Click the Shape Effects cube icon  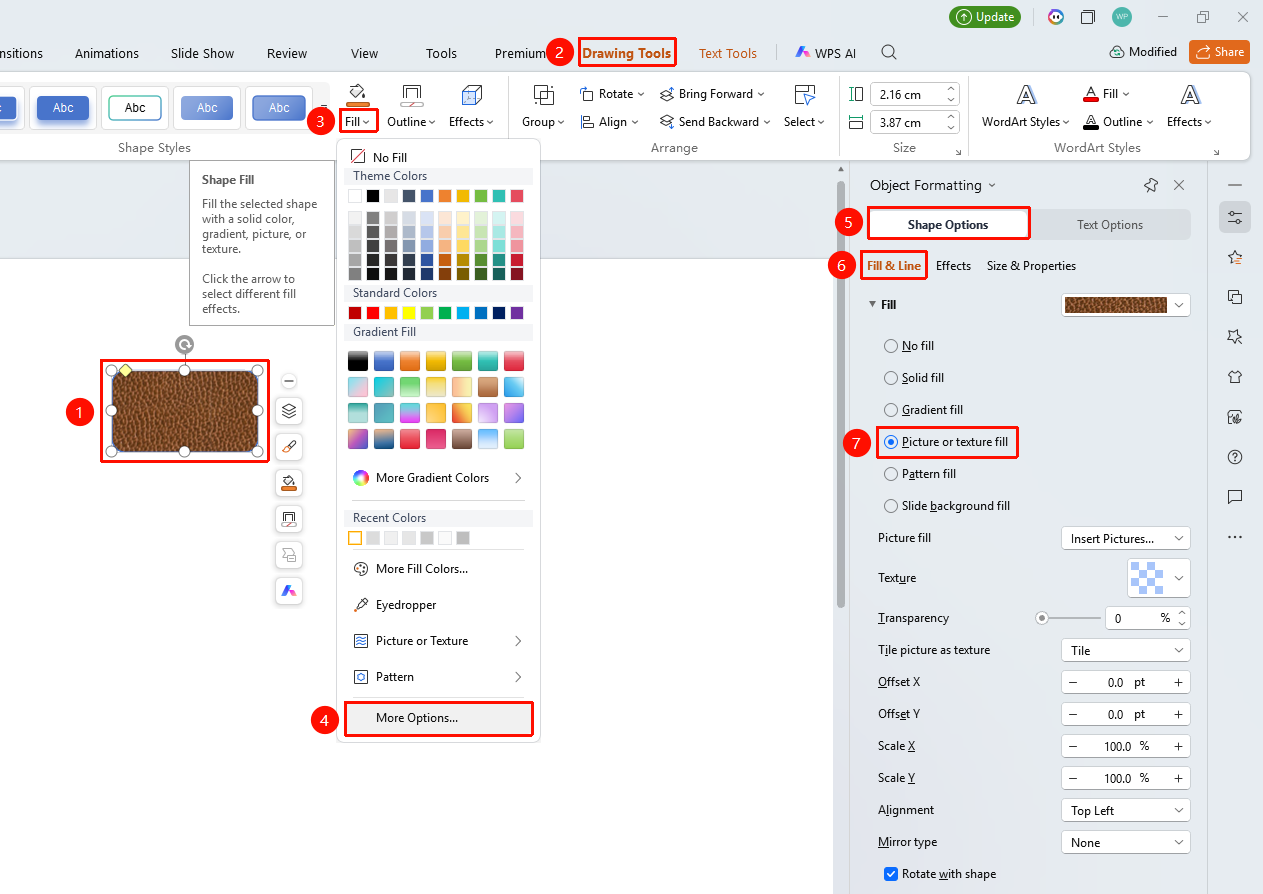(x=472, y=95)
